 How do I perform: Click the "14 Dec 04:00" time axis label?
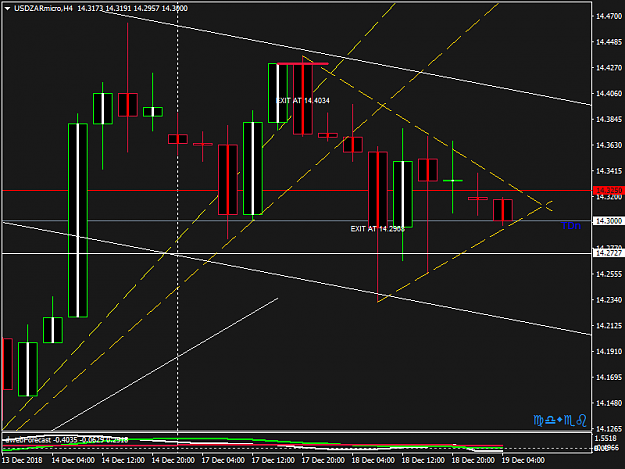click(73, 460)
